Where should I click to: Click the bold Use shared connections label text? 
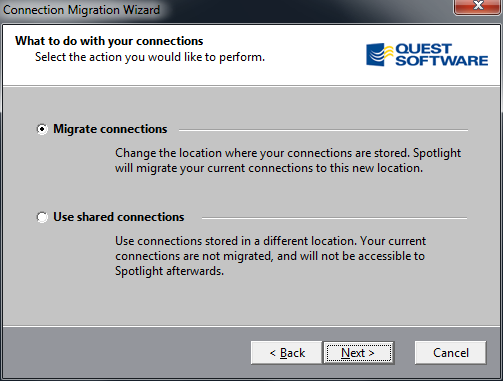click(x=119, y=217)
